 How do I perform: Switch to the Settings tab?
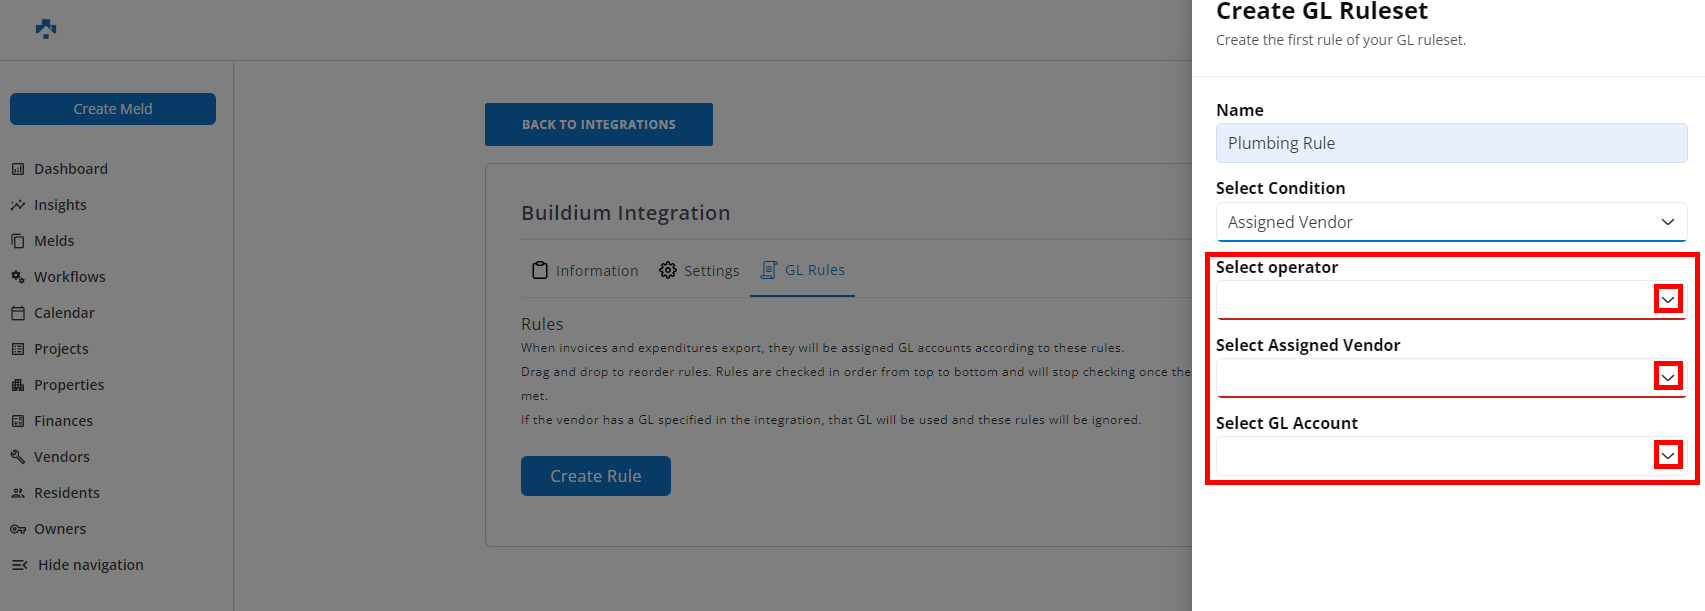point(700,270)
